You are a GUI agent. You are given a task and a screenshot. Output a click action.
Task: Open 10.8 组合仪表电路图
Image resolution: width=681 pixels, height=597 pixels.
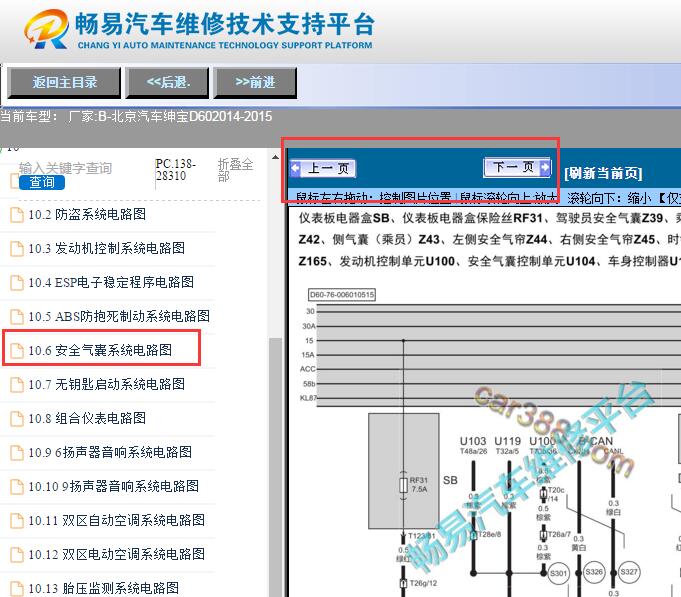(87, 418)
